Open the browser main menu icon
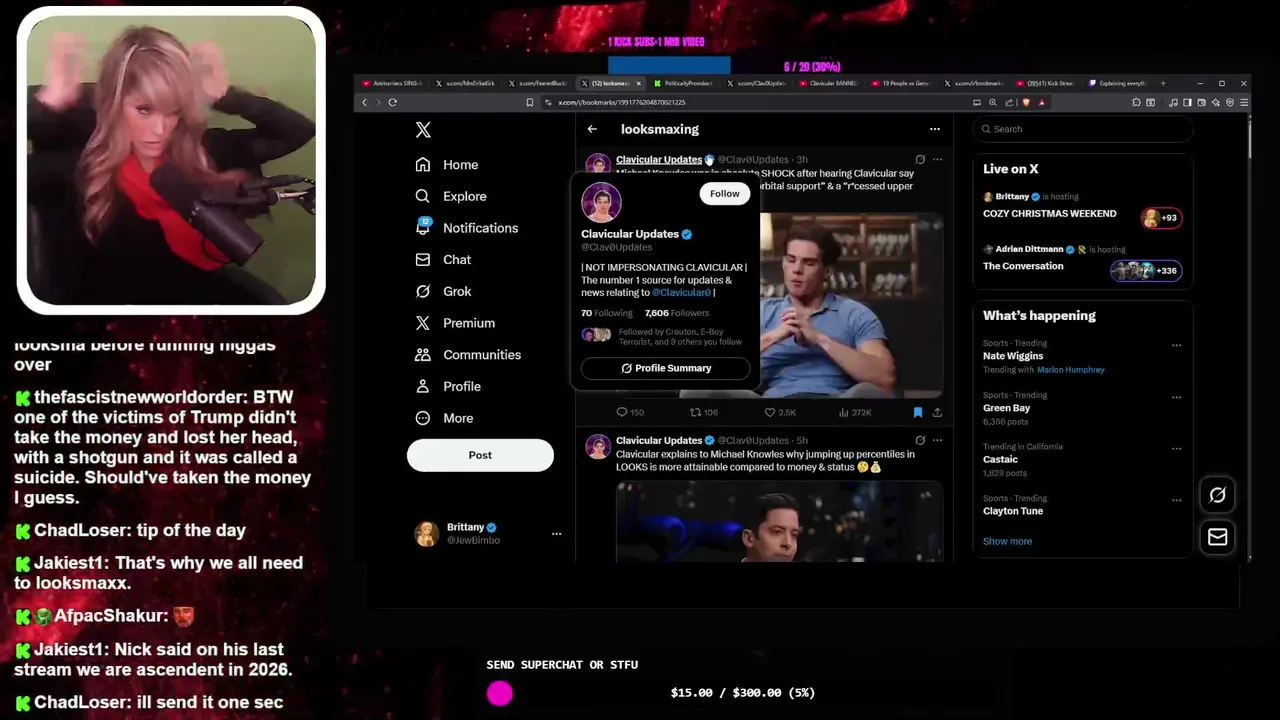Screen dimensions: 1280x720 coord(1243,102)
